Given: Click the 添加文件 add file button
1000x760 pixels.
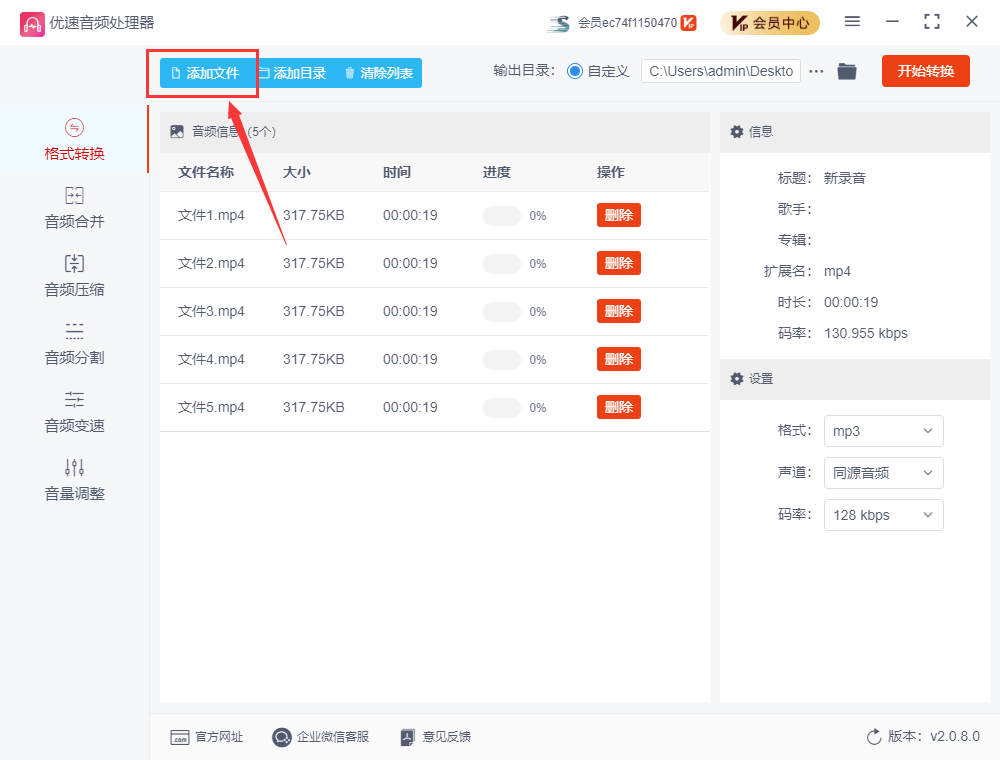Looking at the screenshot, I should coord(207,73).
